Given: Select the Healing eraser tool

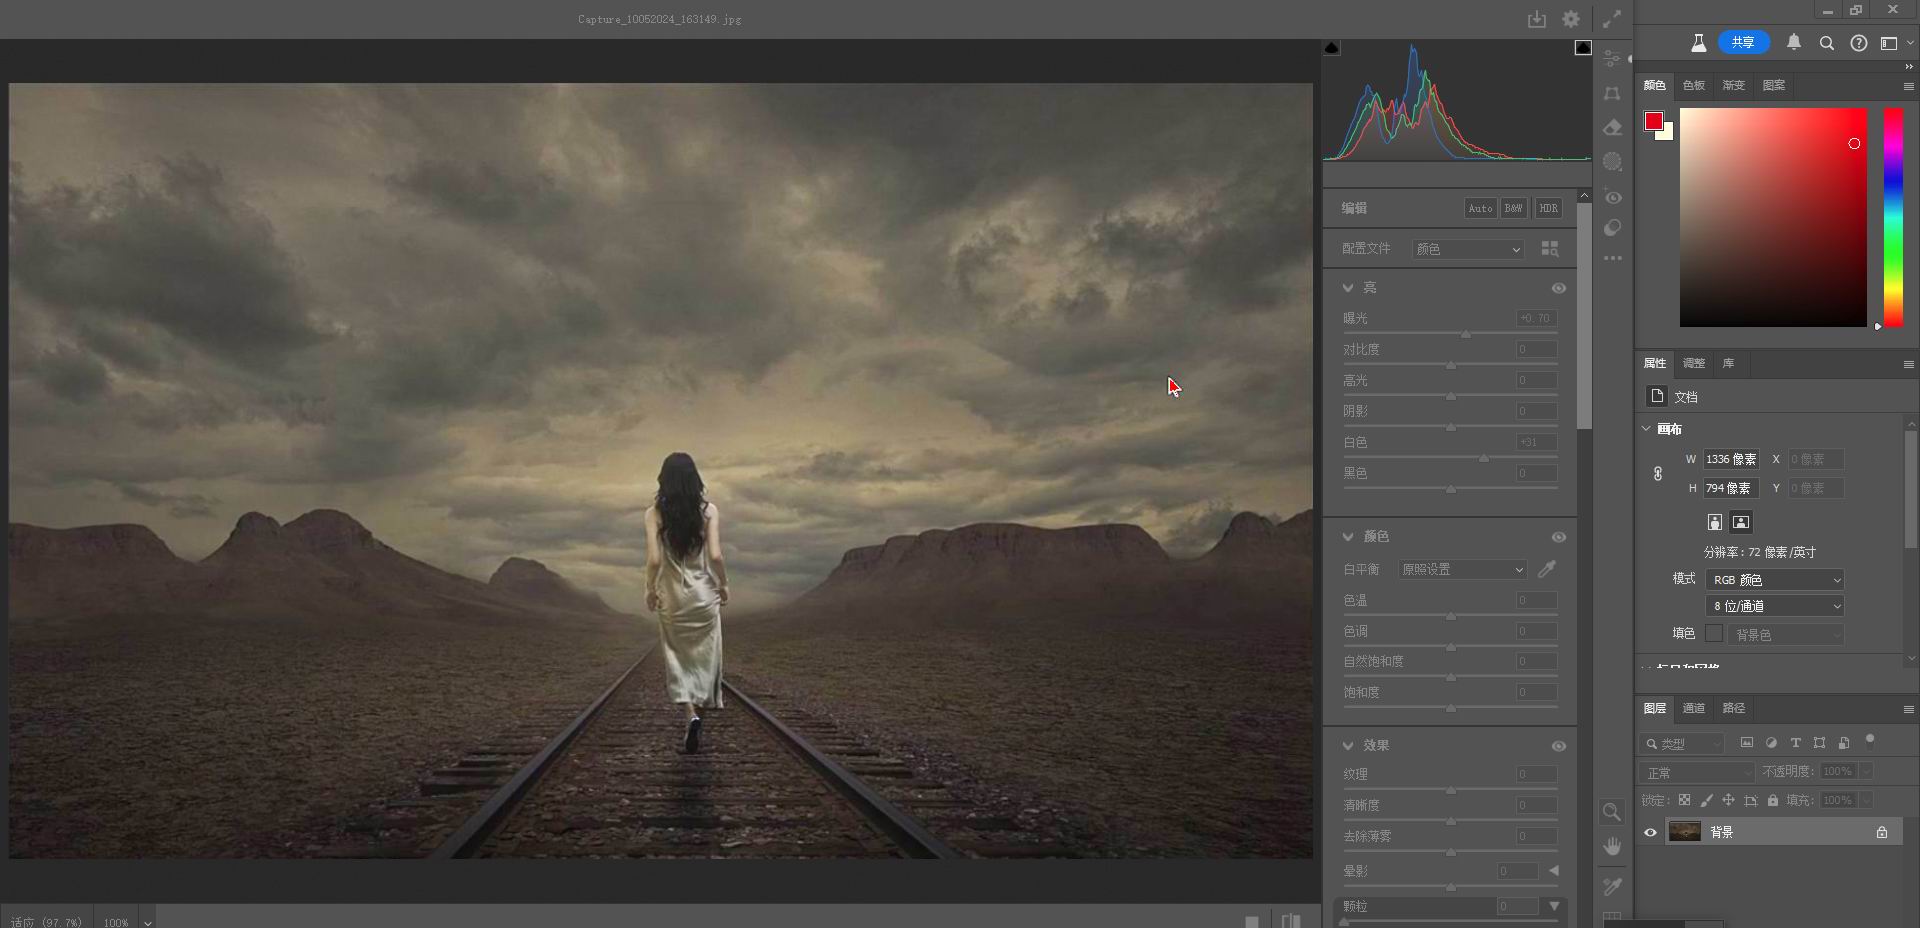Looking at the screenshot, I should [x=1612, y=127].
